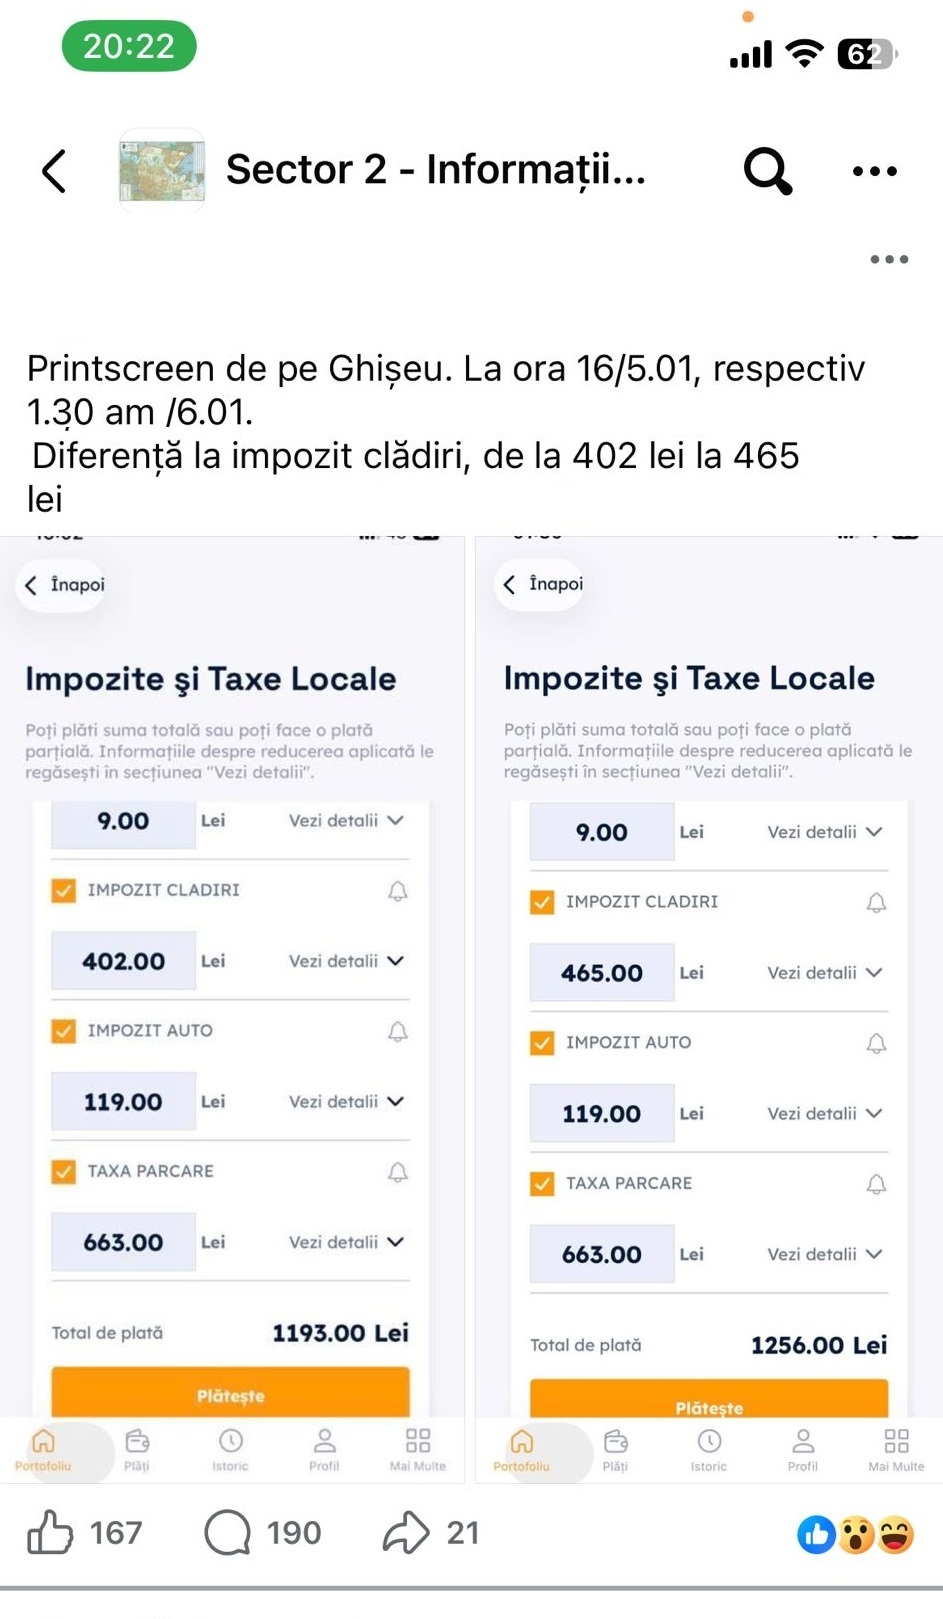Open comments via speech bubble icon
The height and width of the screenshot is (1619, 943).
(x=228, y=1532)
